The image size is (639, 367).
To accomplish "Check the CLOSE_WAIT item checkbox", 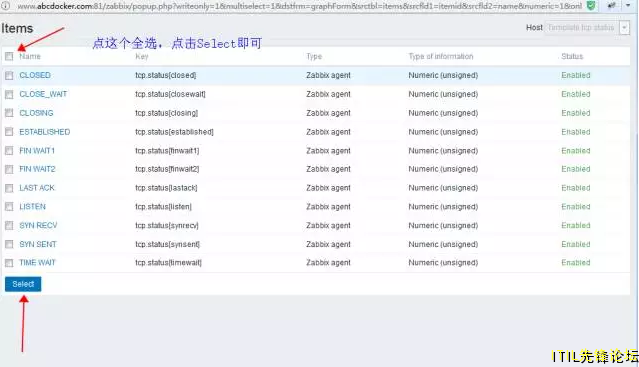I will coord(9,94).
